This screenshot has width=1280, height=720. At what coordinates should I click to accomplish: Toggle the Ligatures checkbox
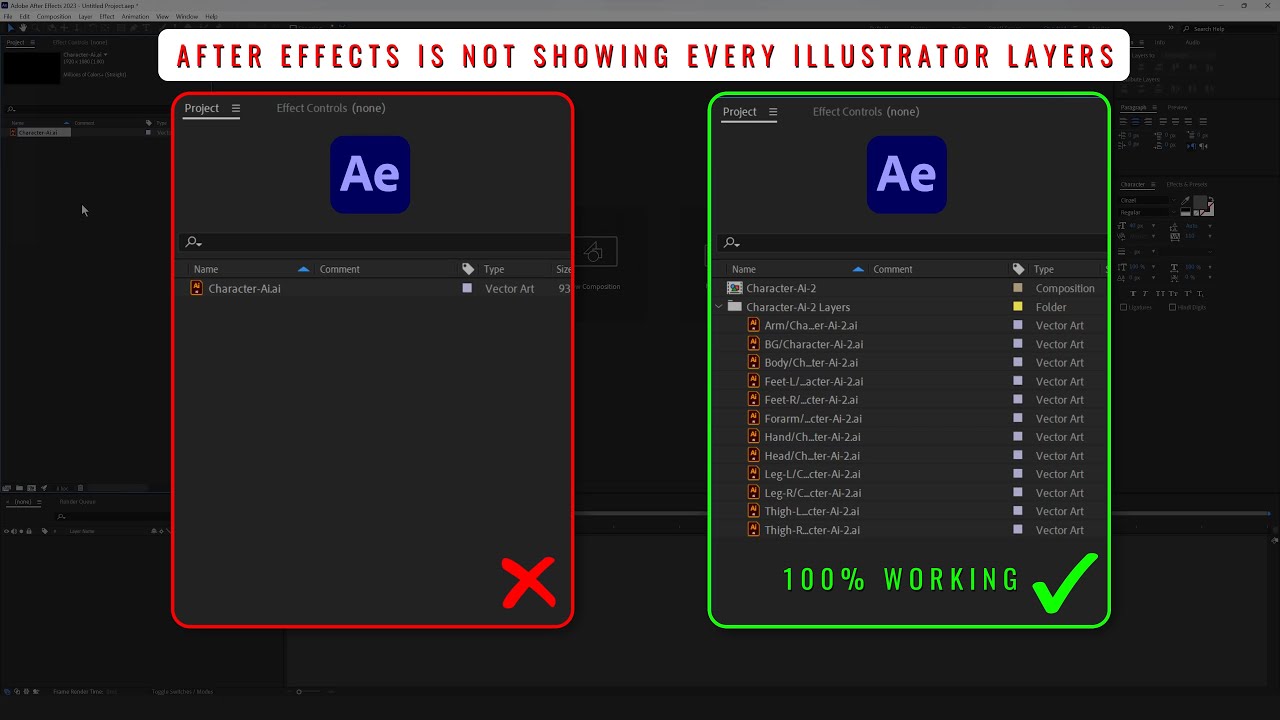(1123, 307)
